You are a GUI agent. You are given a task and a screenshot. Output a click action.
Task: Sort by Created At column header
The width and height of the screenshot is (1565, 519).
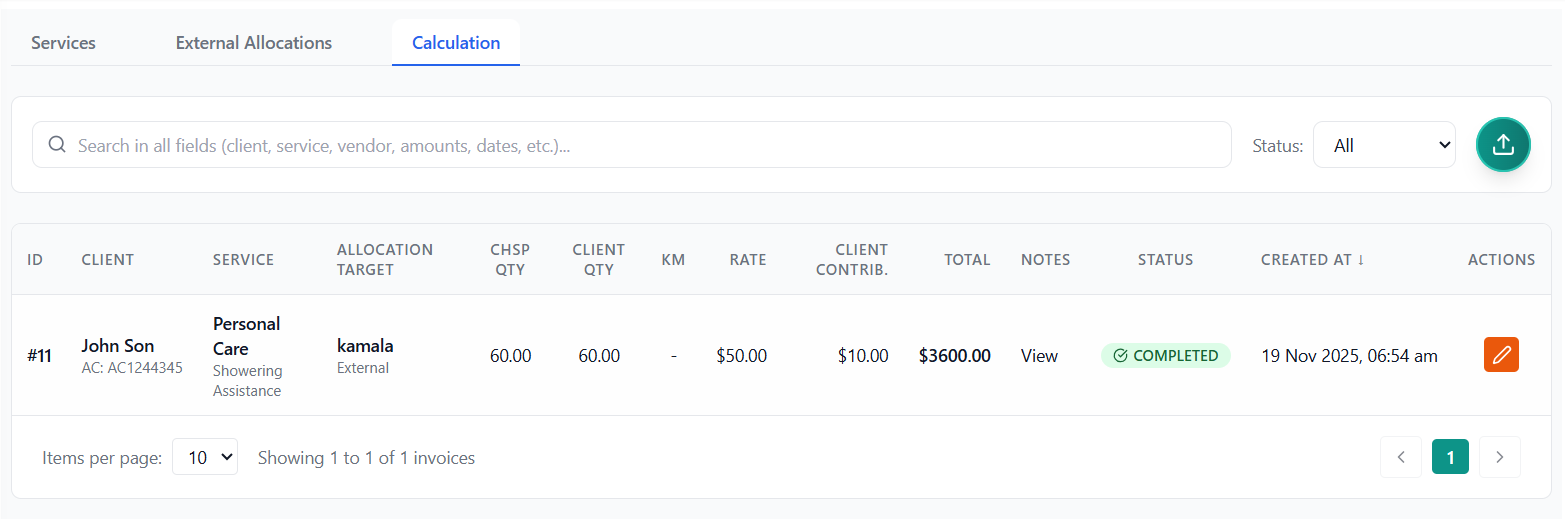pos(1312,260)
